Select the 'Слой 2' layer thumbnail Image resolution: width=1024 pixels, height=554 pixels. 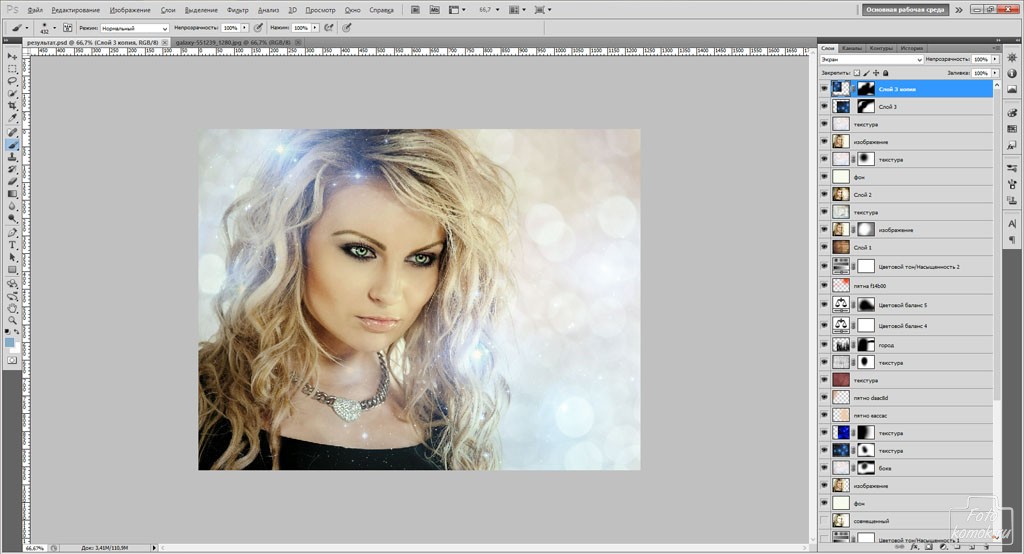tap(840, 194)
